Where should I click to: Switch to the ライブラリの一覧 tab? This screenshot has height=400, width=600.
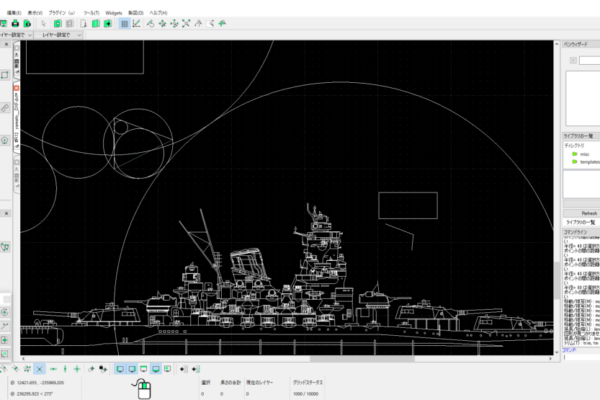click(580, 222)
